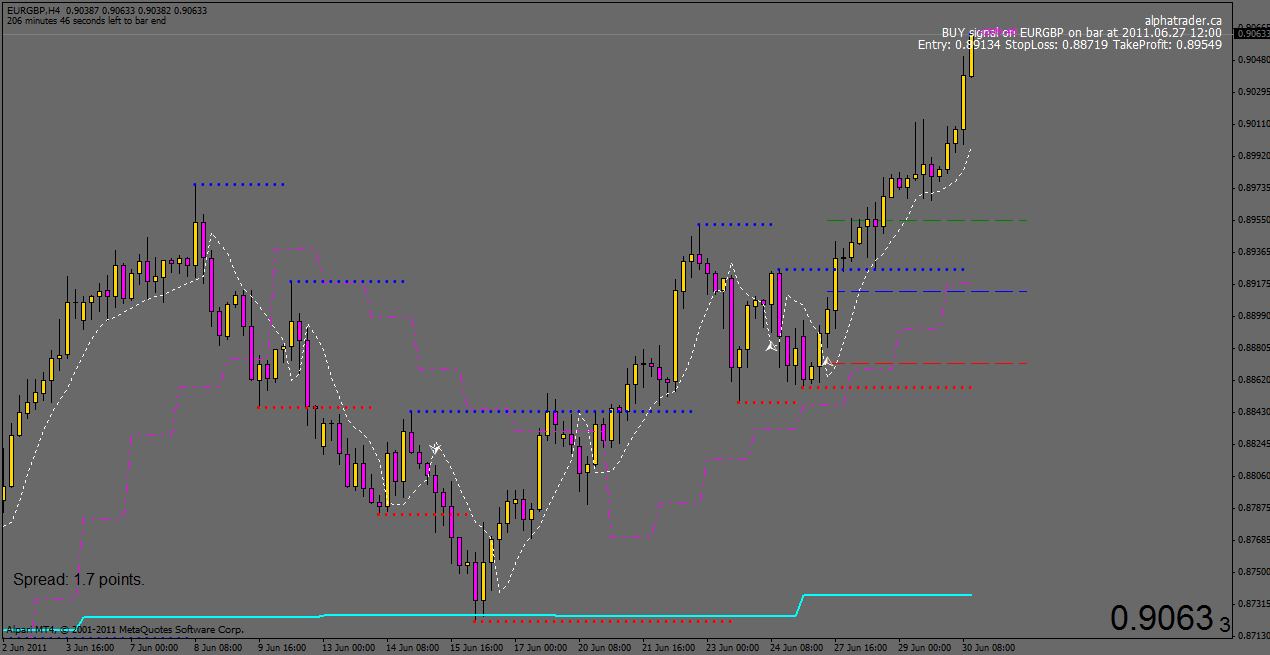Screen dimensions: 1270x655
Task: Click the 0.87315 price axis label
Action: click(x=1253, y=603)
